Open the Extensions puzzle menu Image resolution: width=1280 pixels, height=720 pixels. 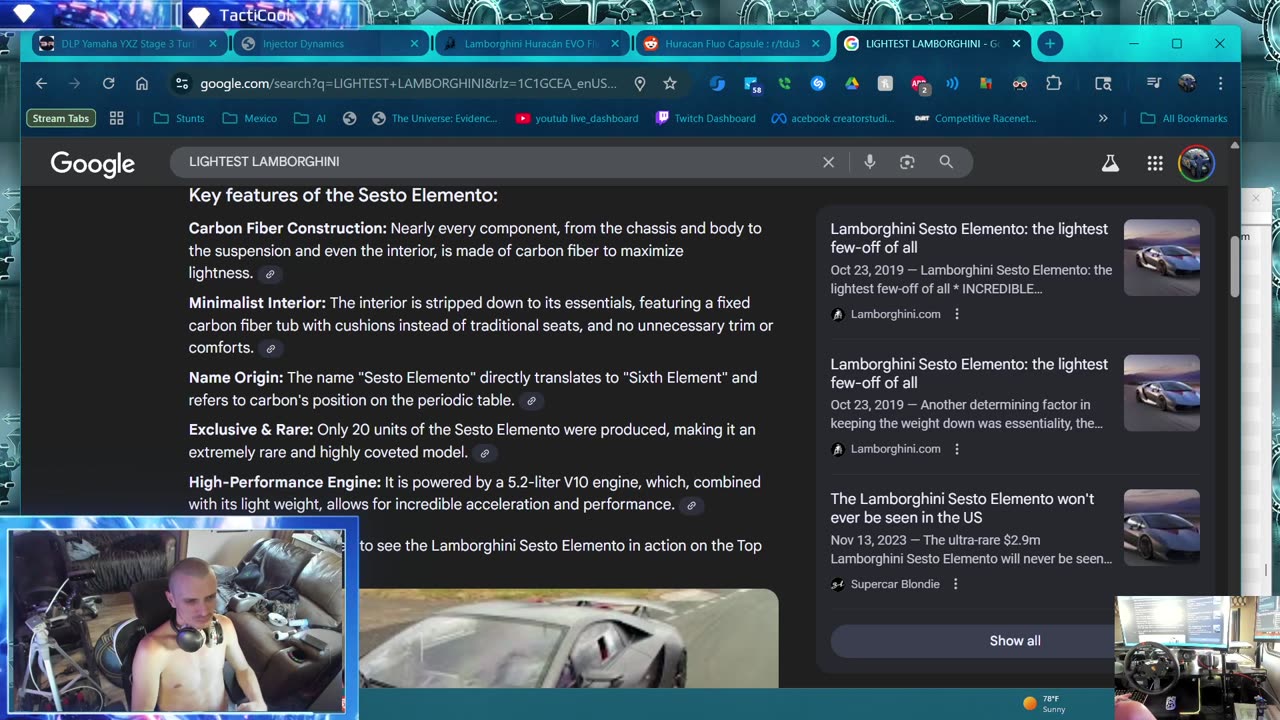click(1054, 84)
